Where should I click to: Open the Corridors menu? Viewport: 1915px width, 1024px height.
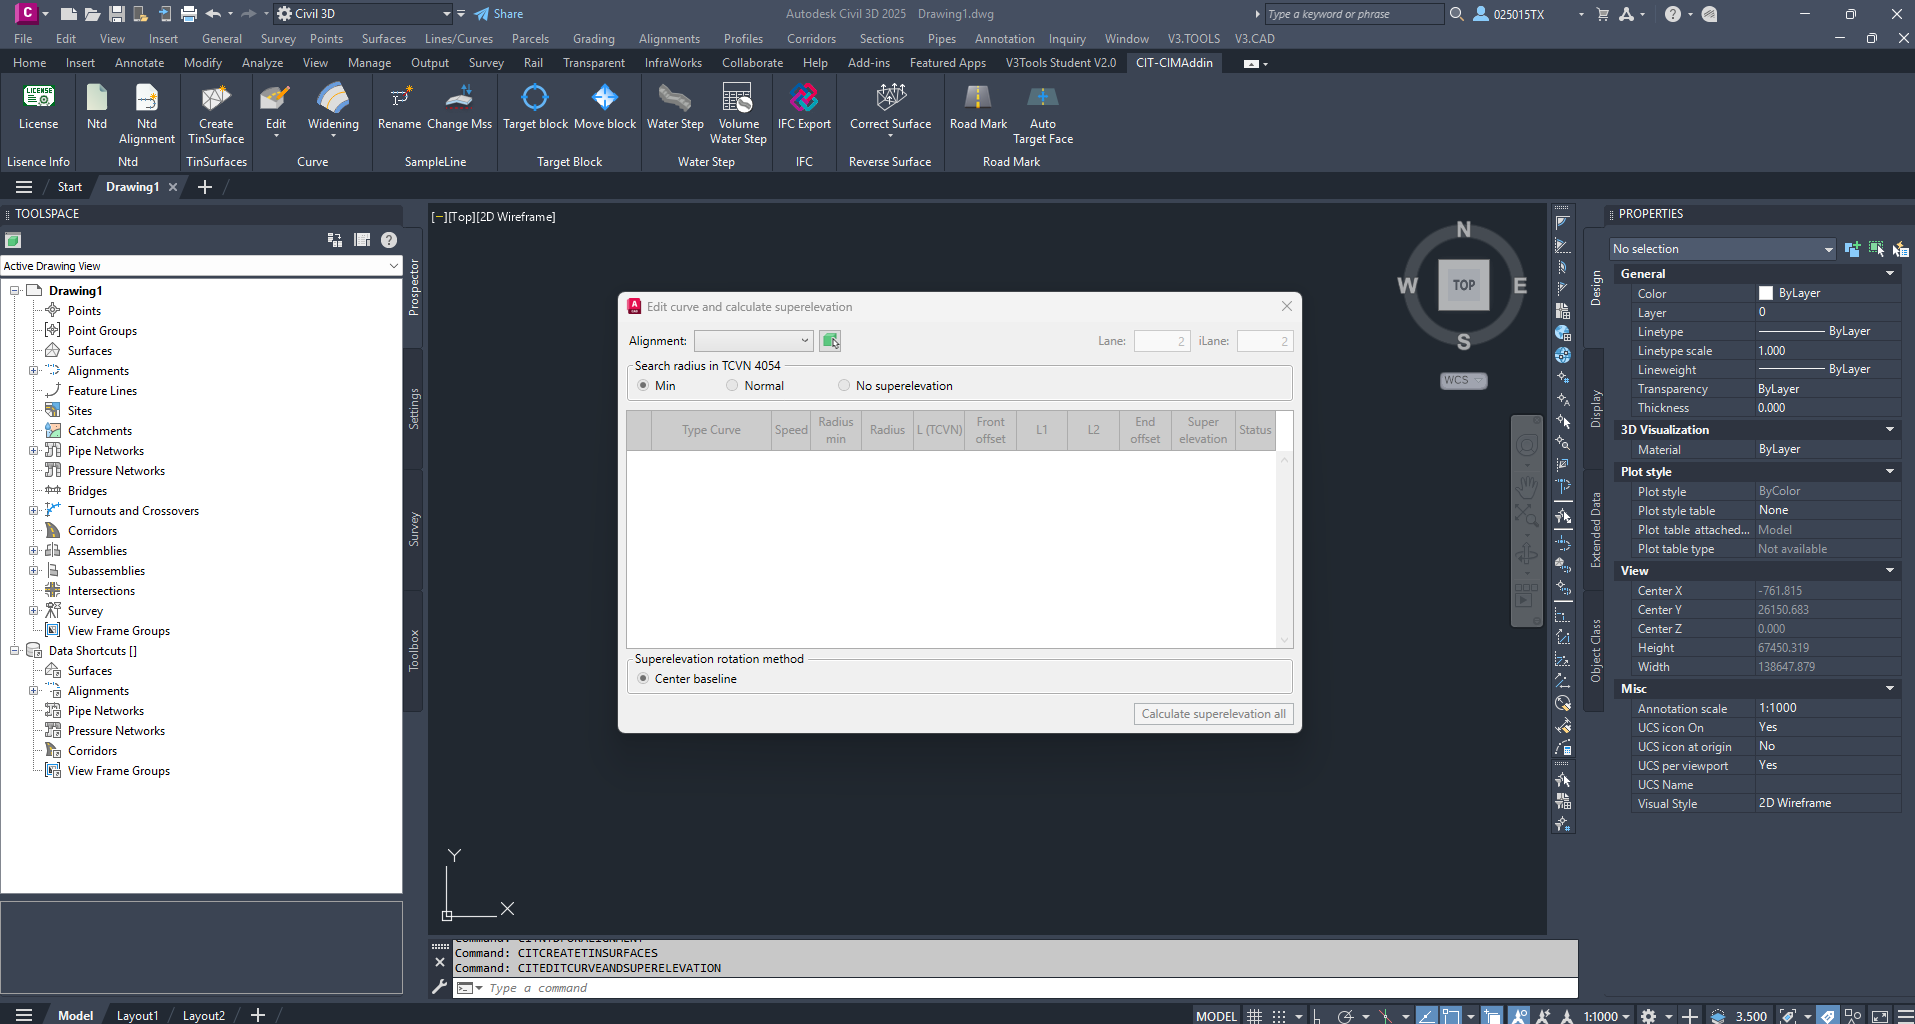click(x=811, y=39)
